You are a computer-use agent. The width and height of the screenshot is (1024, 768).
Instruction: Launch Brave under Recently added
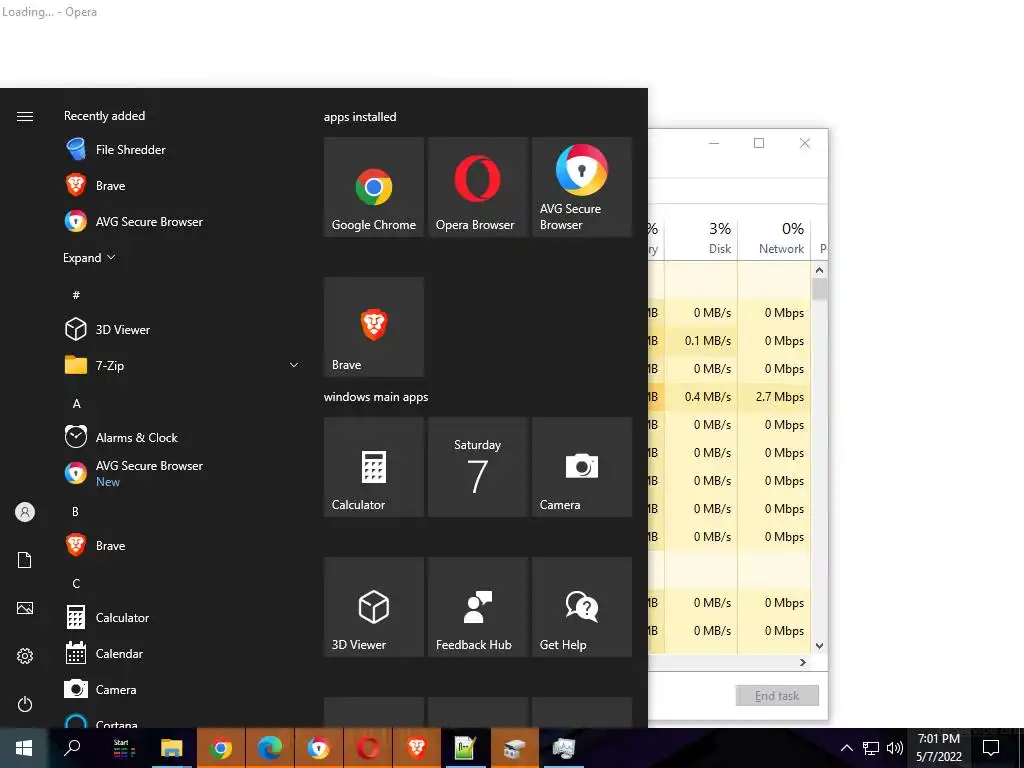[182, 185]
